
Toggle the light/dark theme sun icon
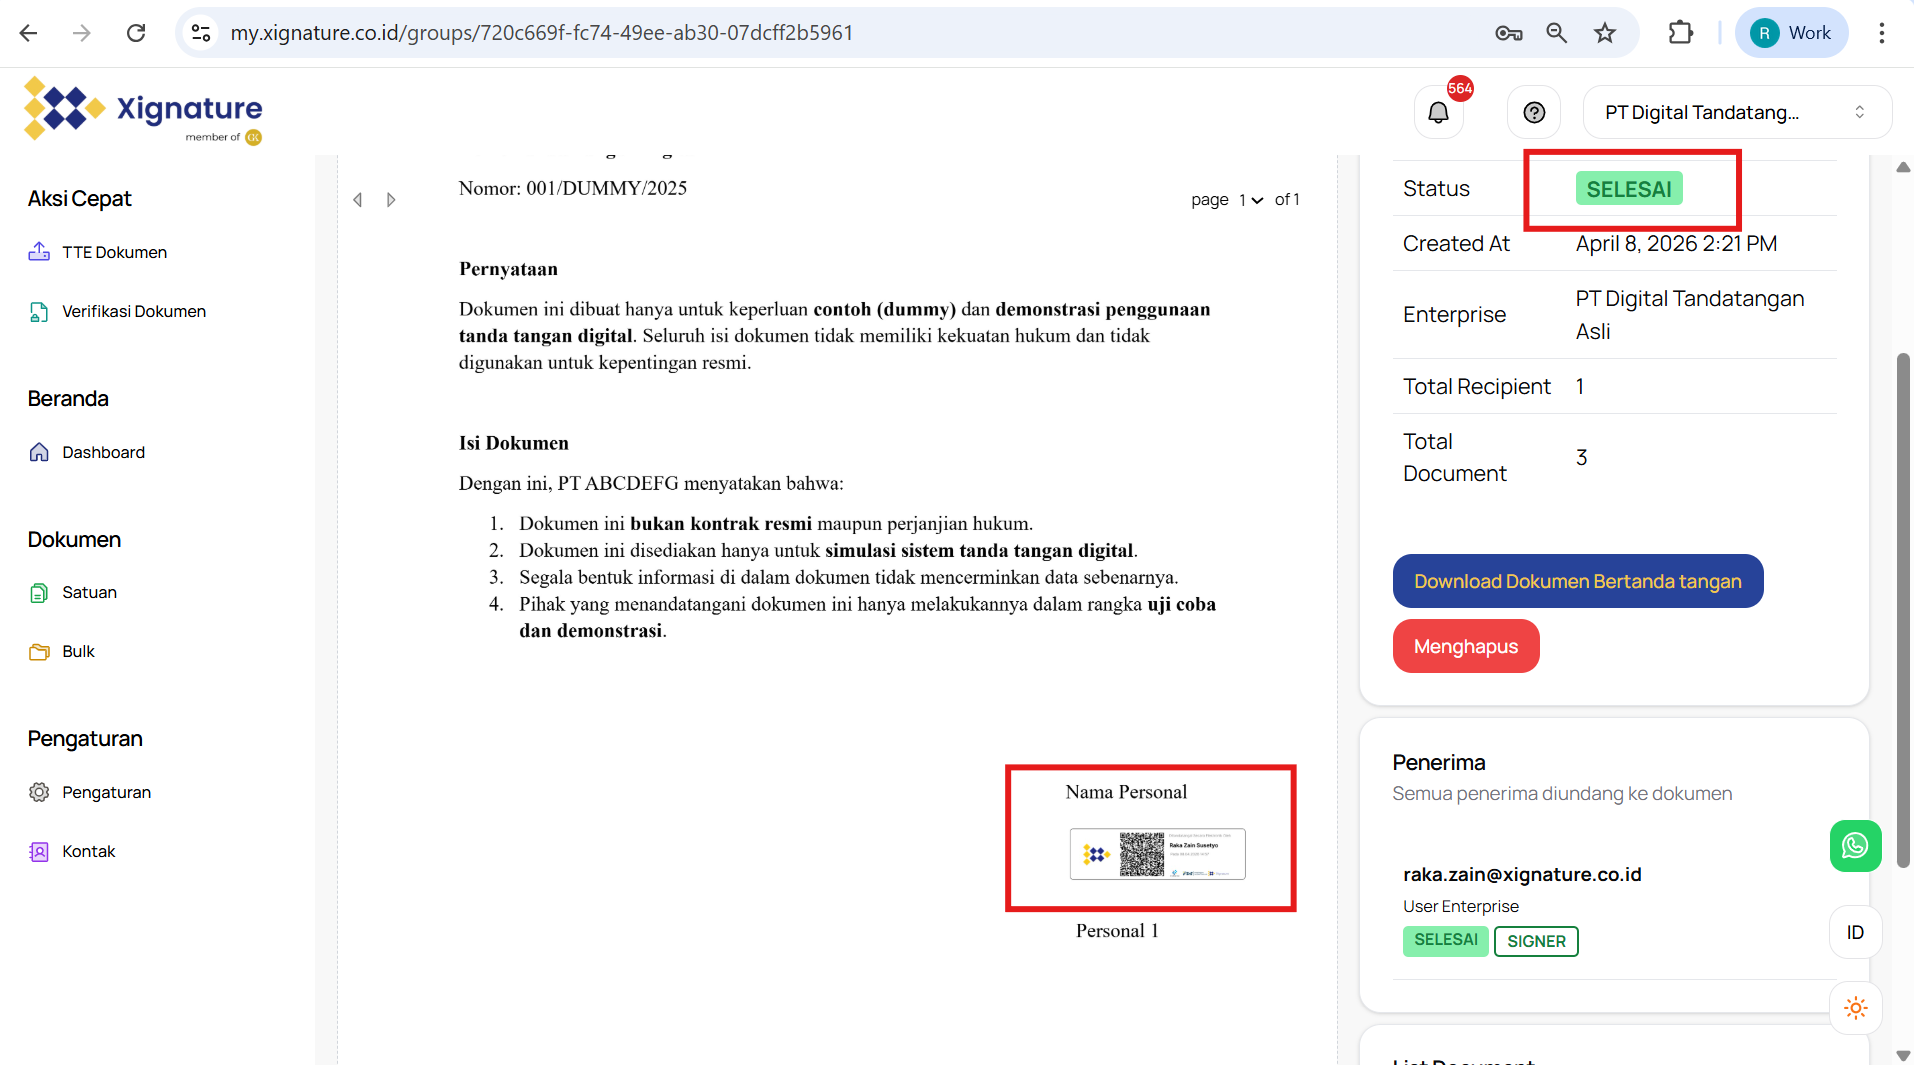click(x=1855, y=1008)
